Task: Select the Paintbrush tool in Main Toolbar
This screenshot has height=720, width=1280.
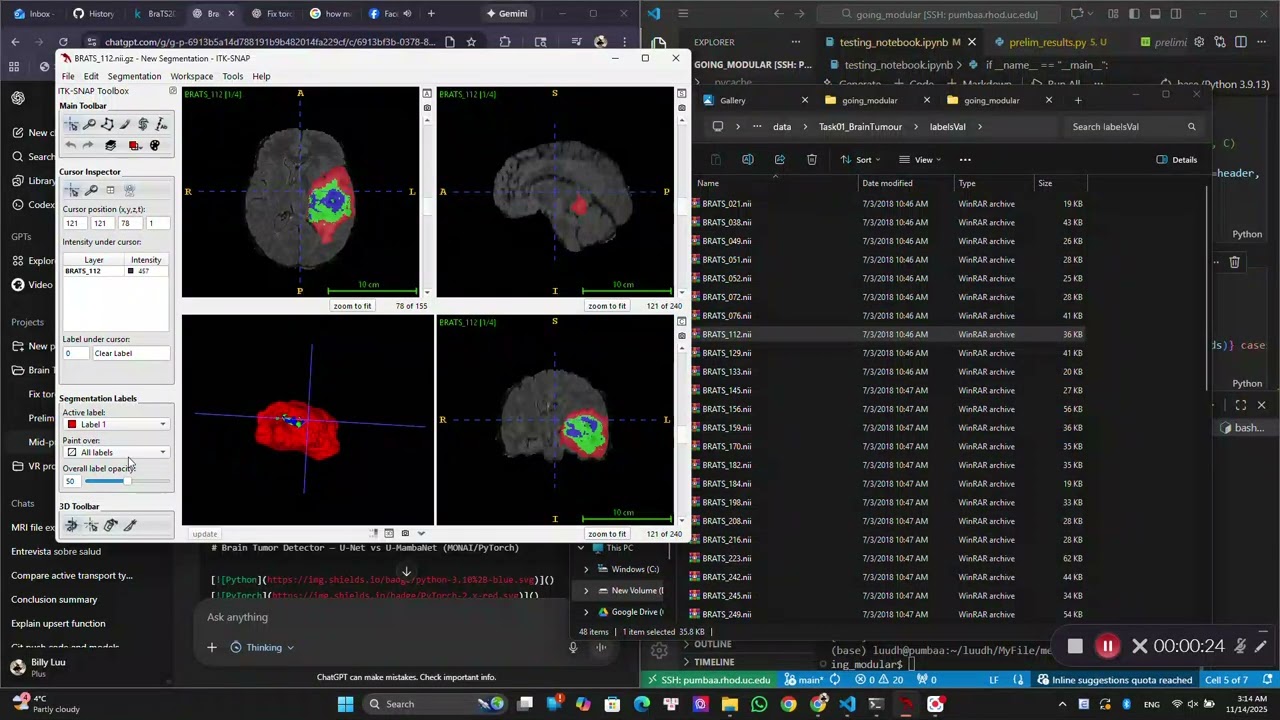Action: click(125, 125)
